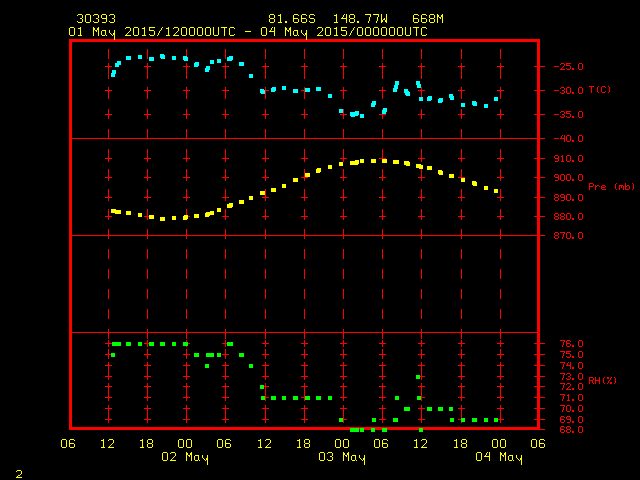Select the T(C) axis title
The image size is (640, 480).
tap(600, 90)
